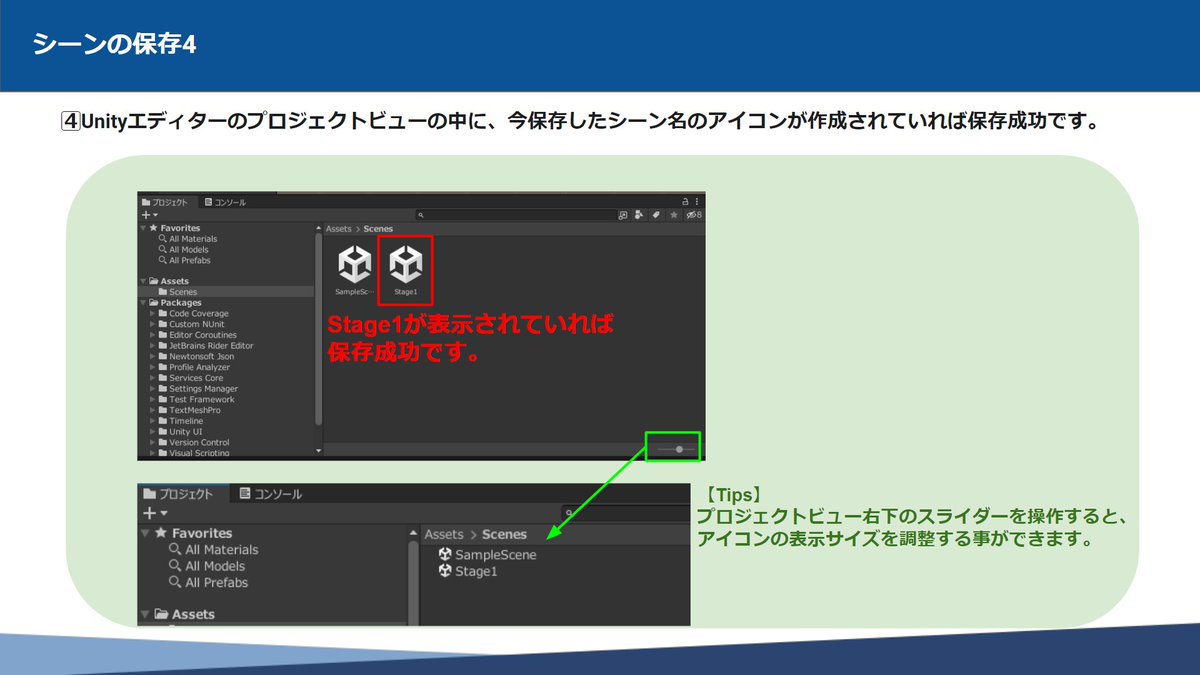Screen dimensions: 1200x675
Task: Collapse the Assets folder in the lower panel
Action: click(146, 615)
